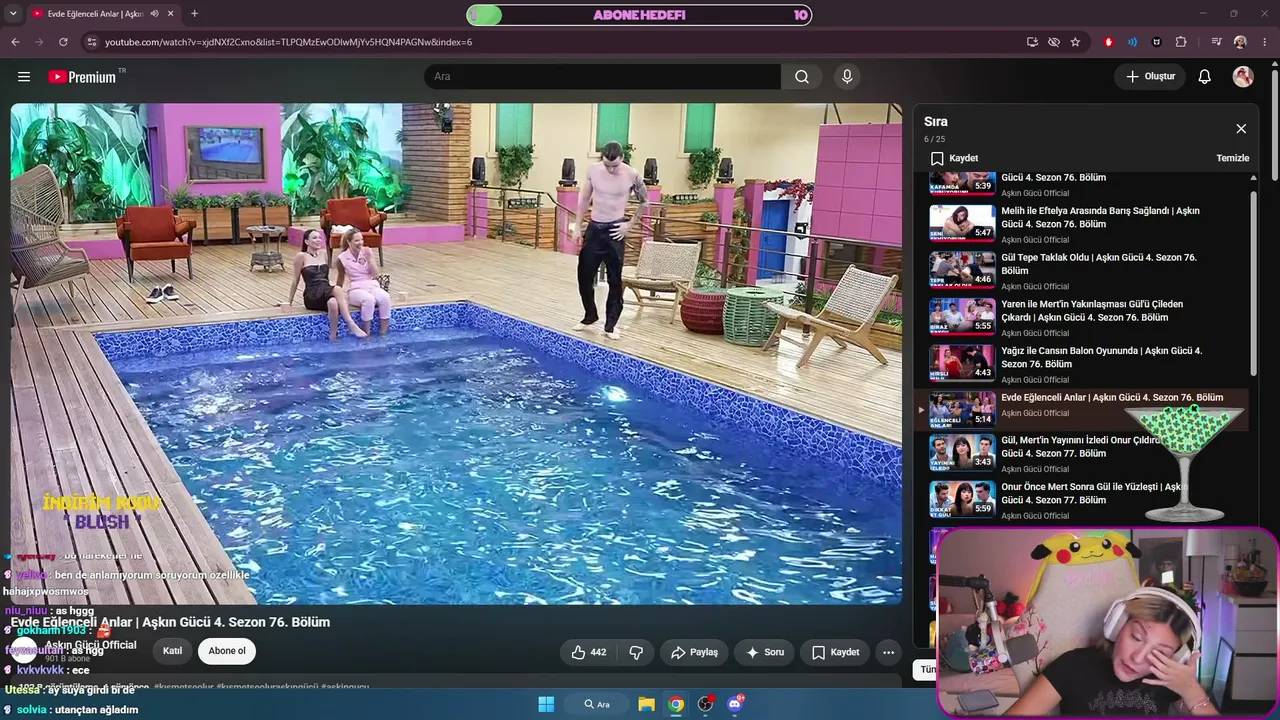This screenshot has height=720, width=1280.
Task: Click the Oluştur create button
Action: tap(1150, 77)
